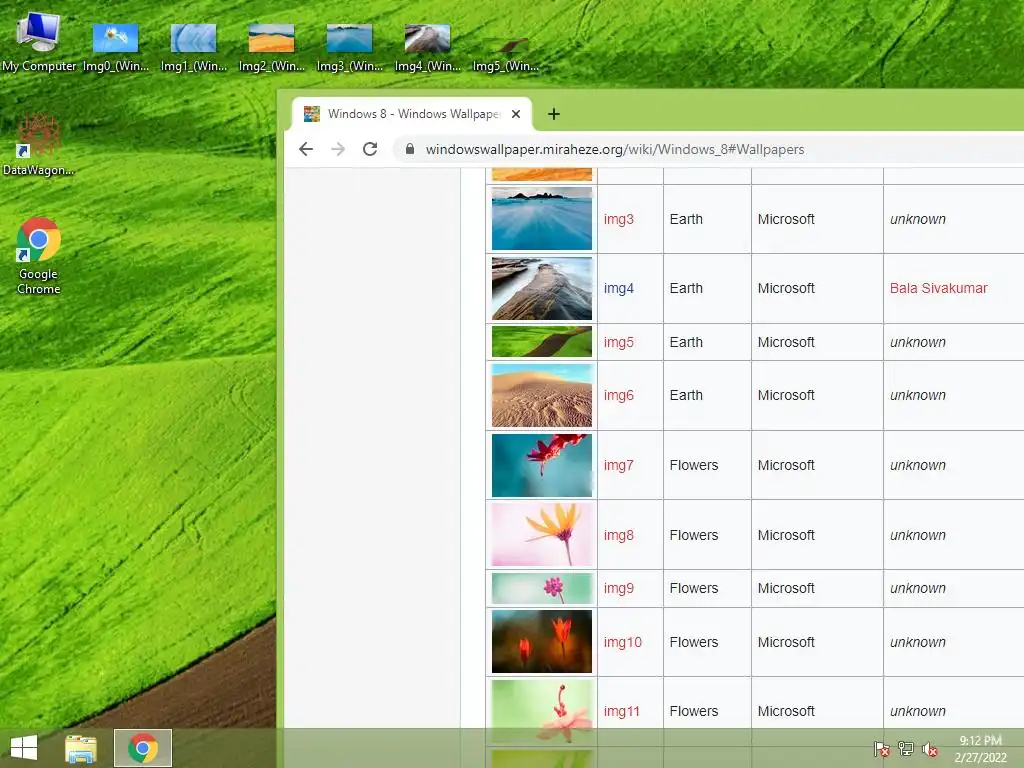Open network tray icon
Viewport: 1024px width, 768px height.
(x=906, y=749)
